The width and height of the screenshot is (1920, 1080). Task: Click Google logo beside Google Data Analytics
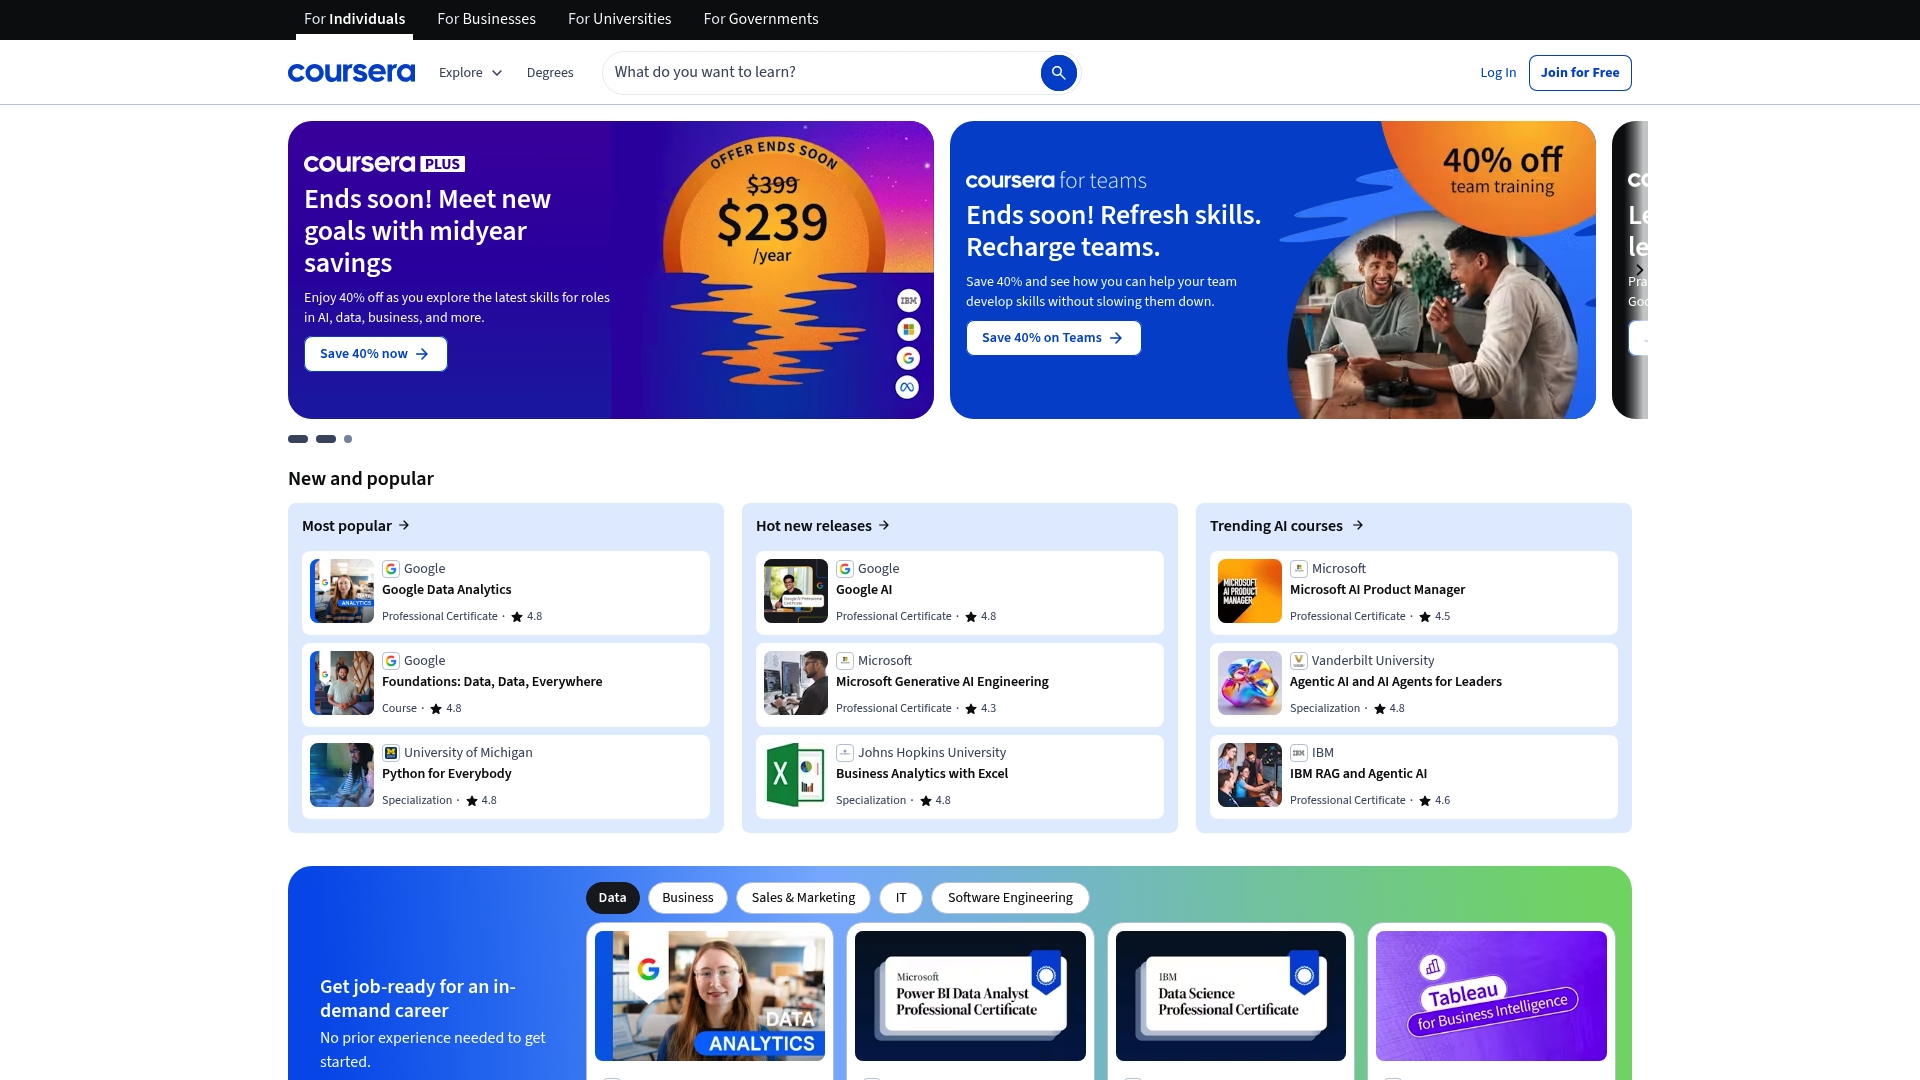[x=391, y=569]
